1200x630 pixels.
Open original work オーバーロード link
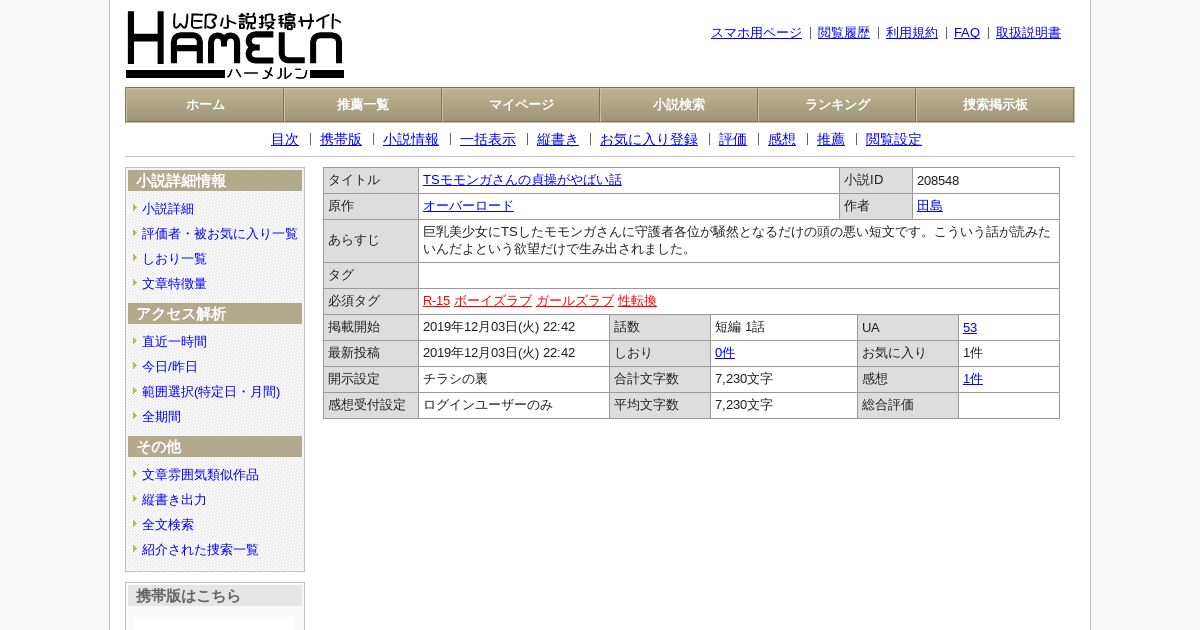tap(468, 206)
